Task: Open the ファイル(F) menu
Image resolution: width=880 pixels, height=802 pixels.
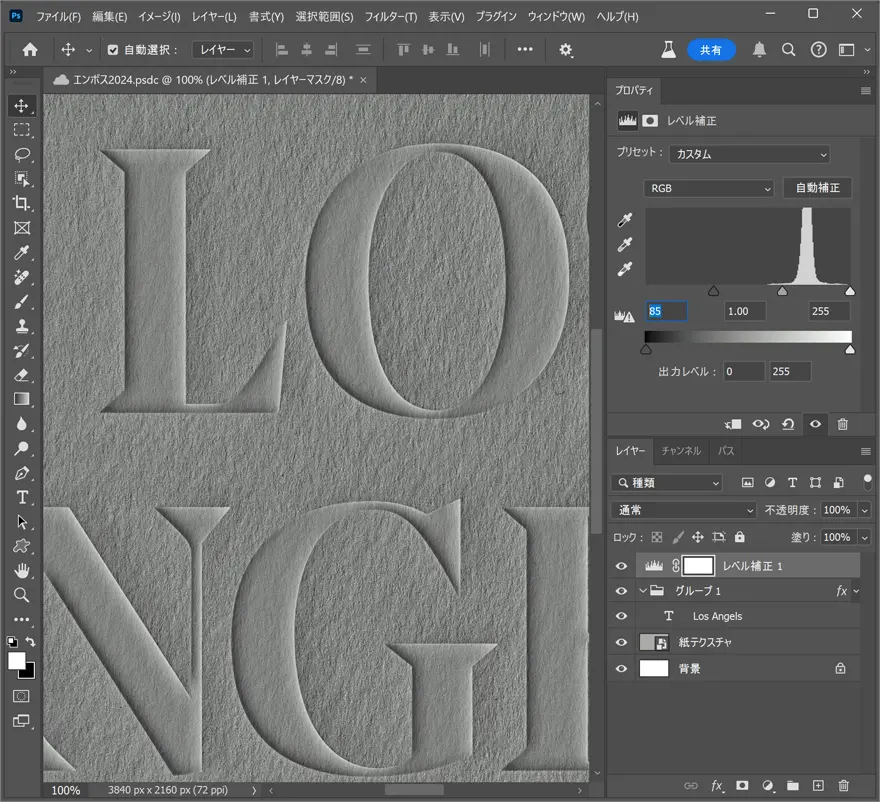Action: click(59, 17)
